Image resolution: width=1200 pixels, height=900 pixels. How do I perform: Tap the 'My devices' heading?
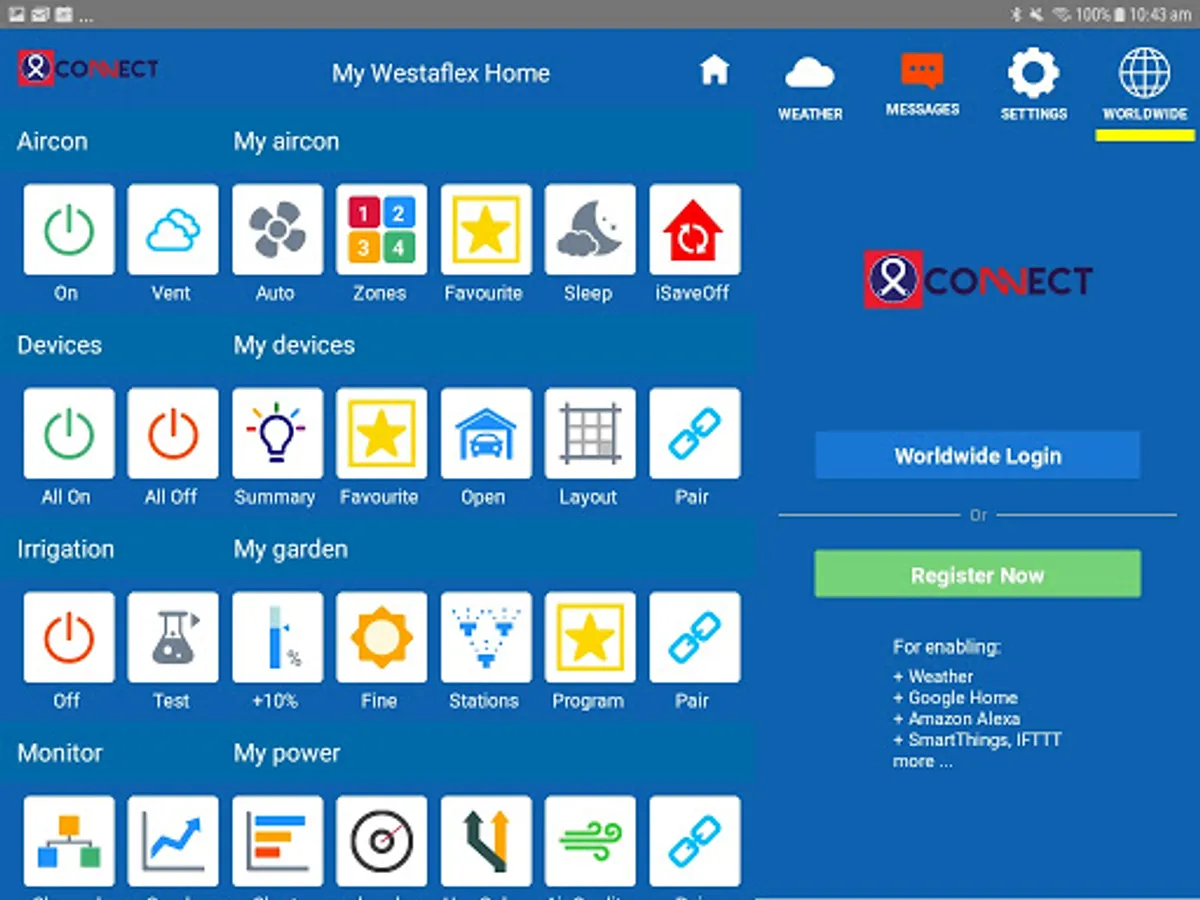coord(294,345)
